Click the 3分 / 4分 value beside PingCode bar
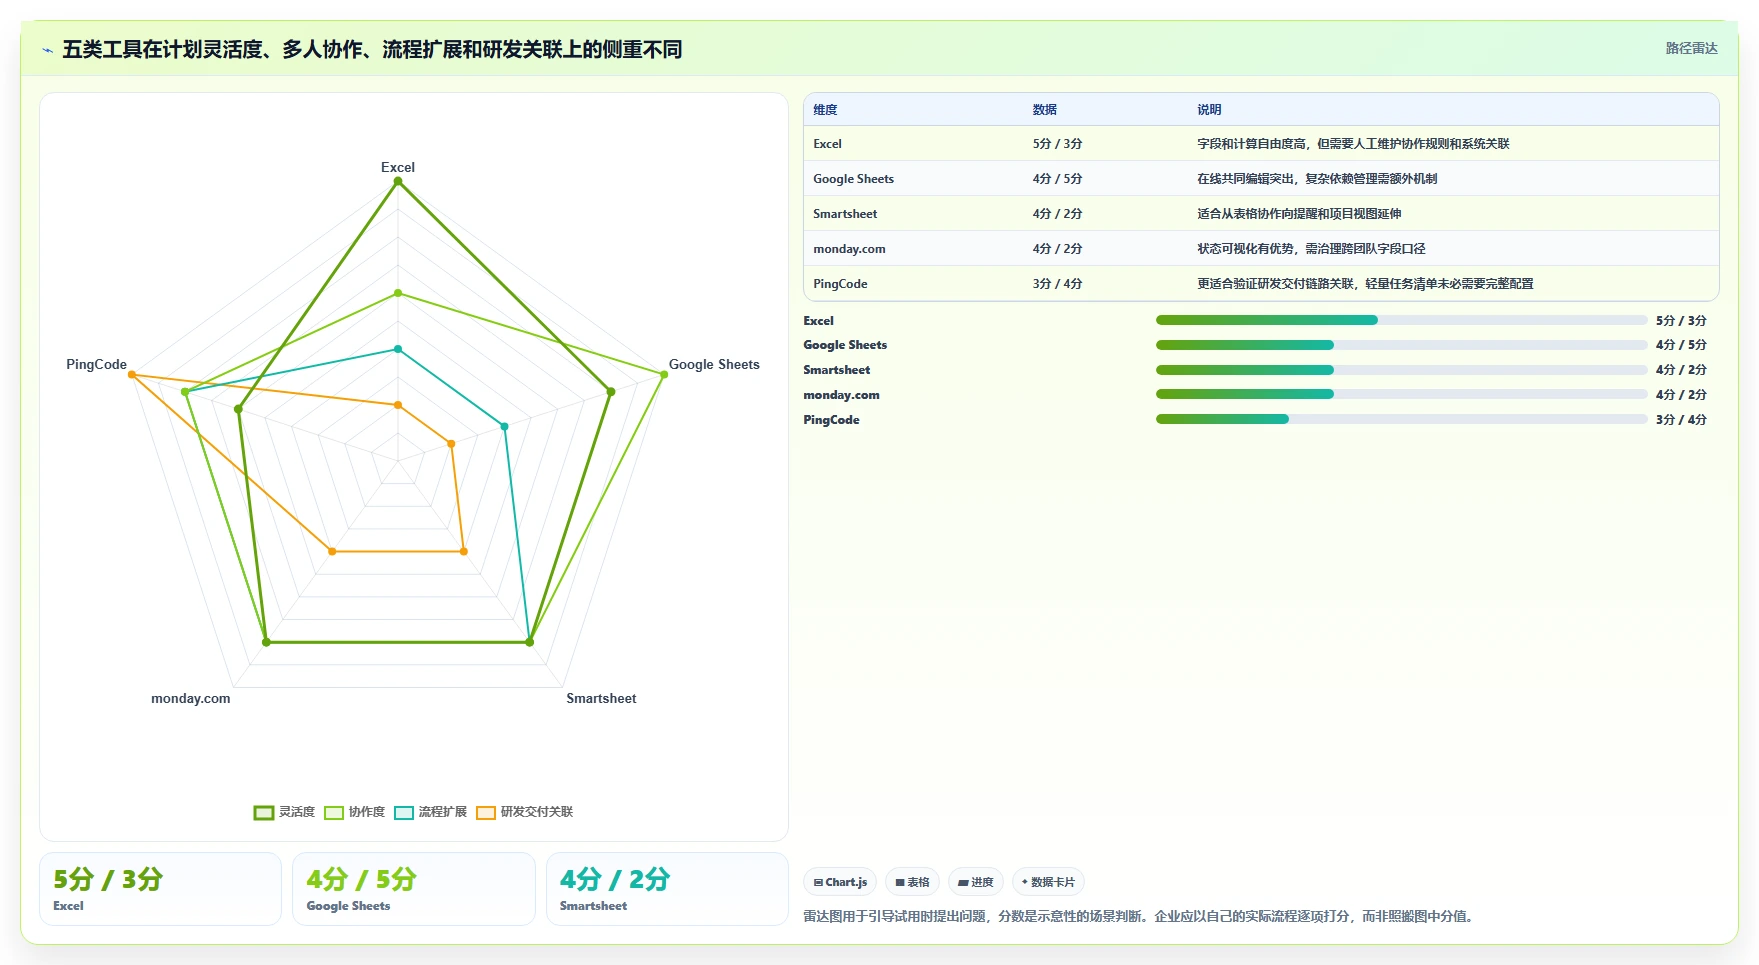Image resolution: width=1759 pixels, height=965 pixels. 1681,420
